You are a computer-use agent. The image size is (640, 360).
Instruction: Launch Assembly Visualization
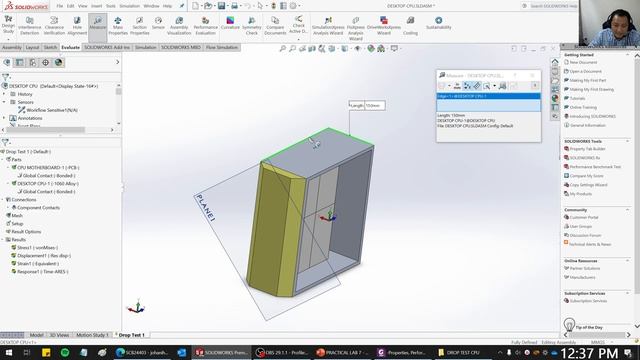click(179, 26)
